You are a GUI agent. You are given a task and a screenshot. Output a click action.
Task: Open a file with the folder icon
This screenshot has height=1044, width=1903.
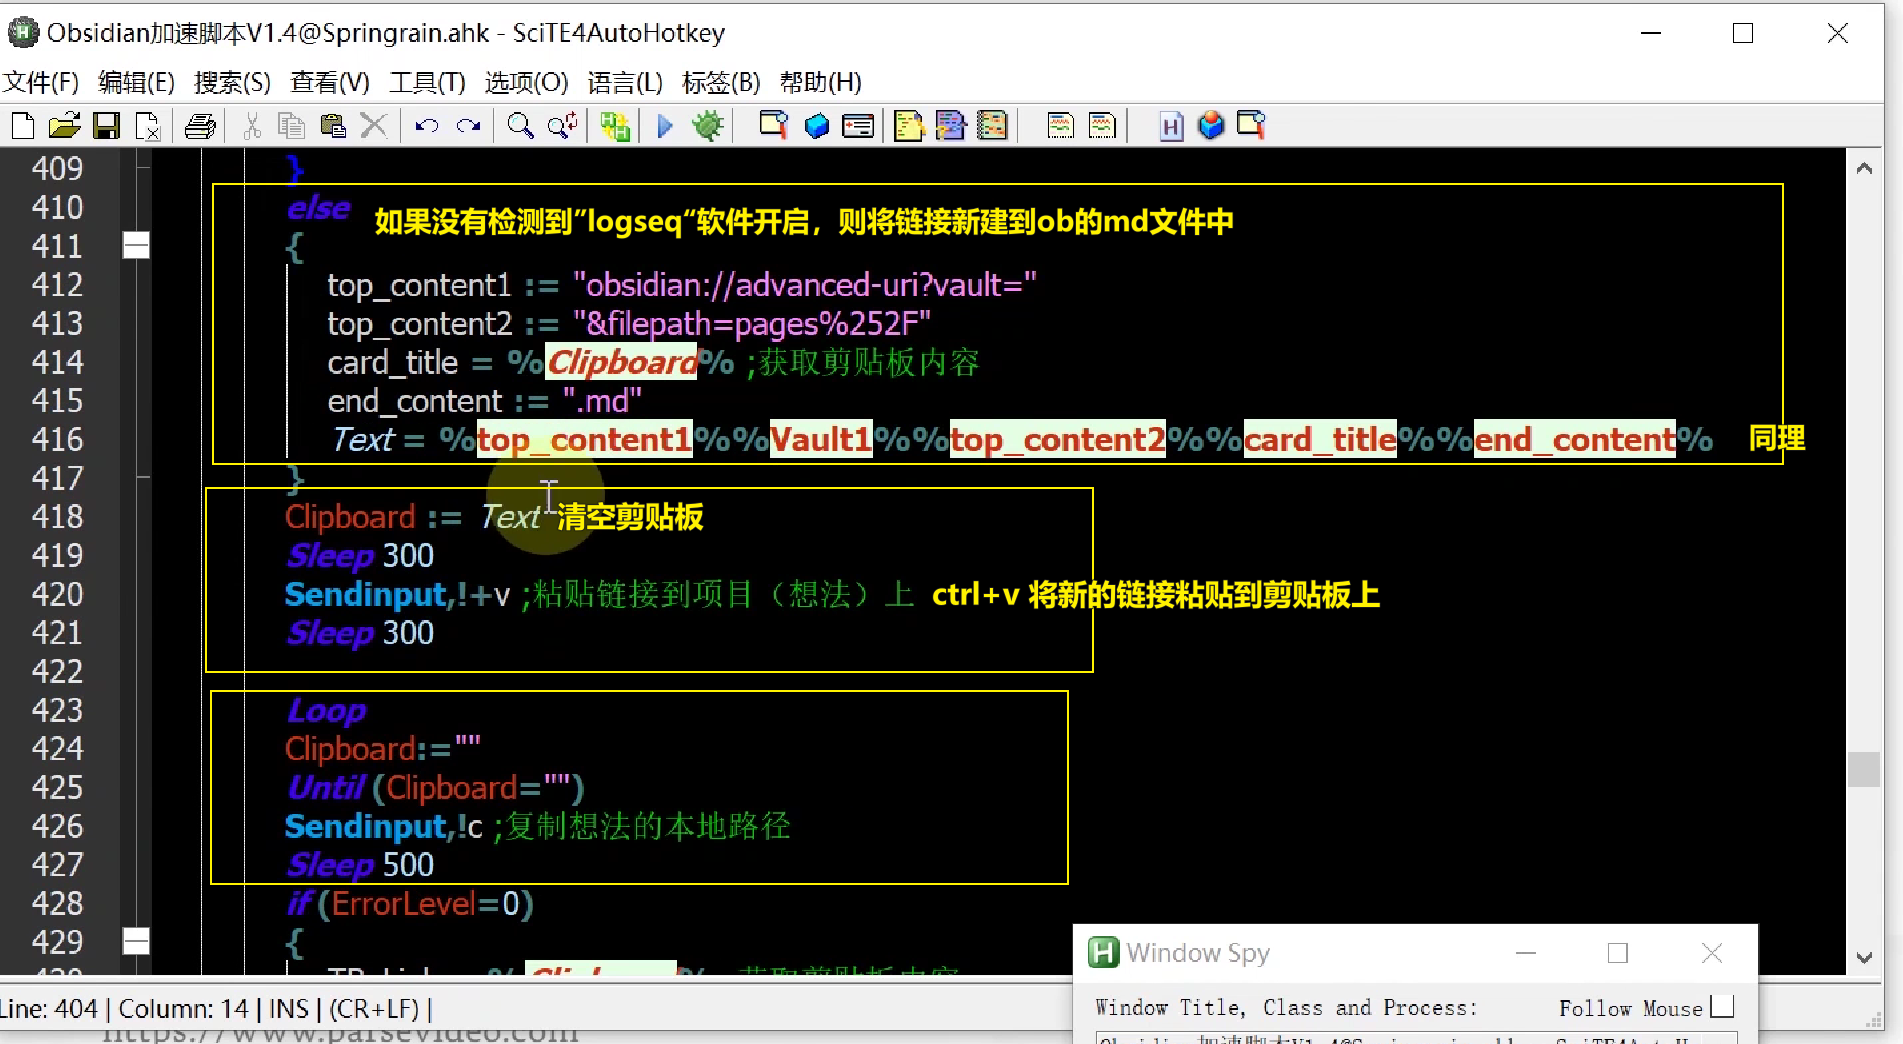click(x=64, y=126)
